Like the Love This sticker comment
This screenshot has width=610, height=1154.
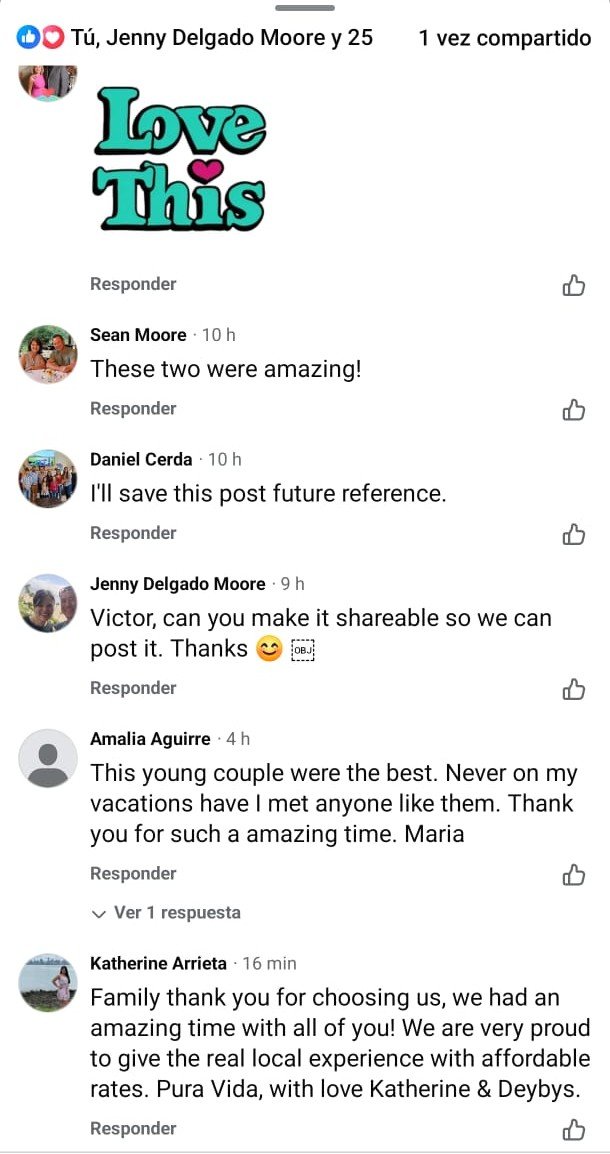point(574,285)
